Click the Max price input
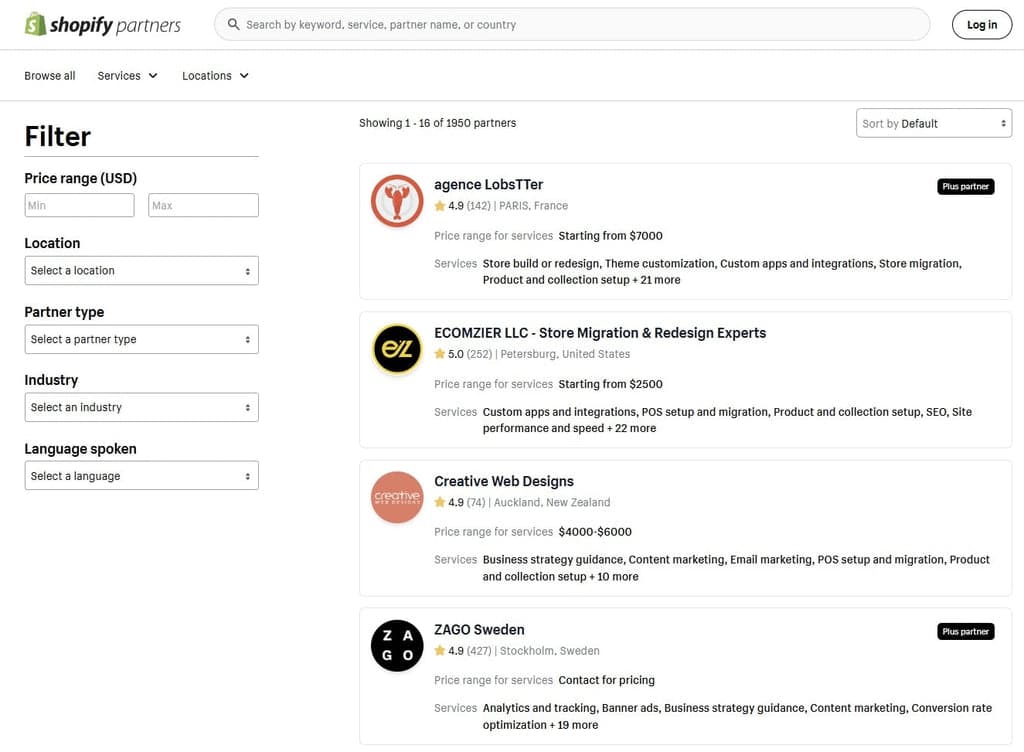The height and width of the screenshot is (752, 1024). [203, 205]
